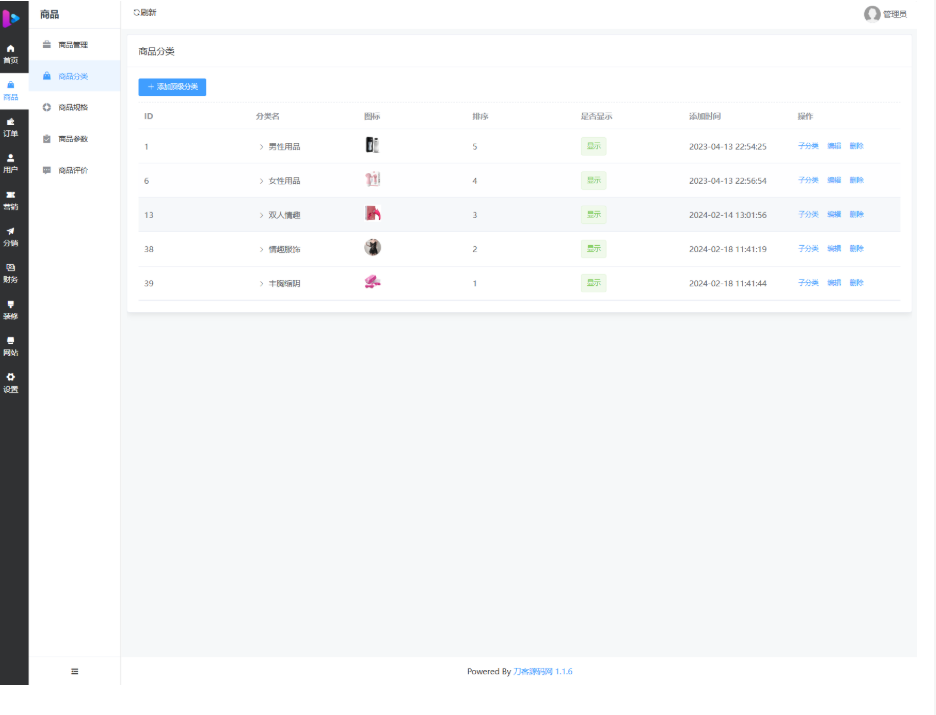This screenshot has width=936, height=715.
Task: Click 编辑 link for 情趣服饰
Action: [834, 248]
